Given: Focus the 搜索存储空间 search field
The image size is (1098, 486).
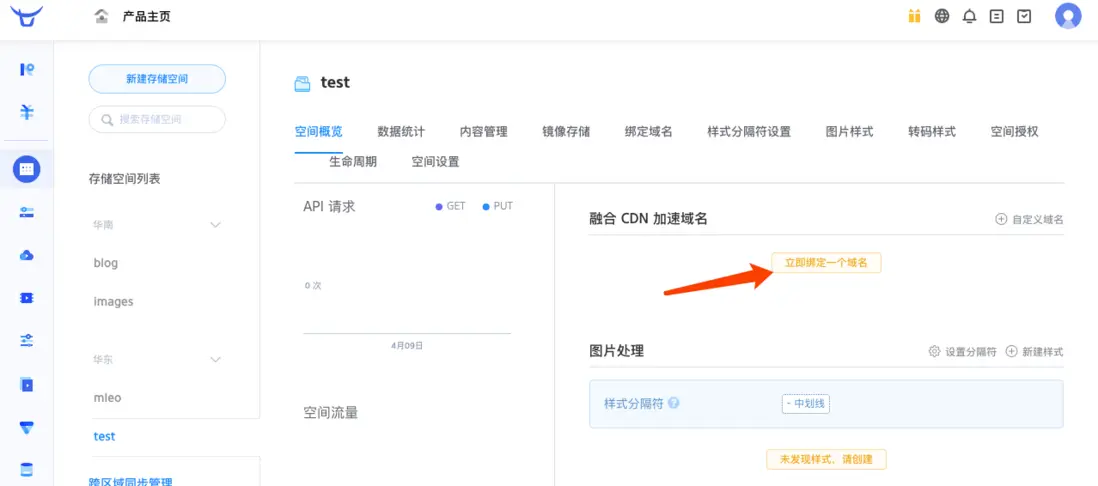Looking at the screenshot, I should tap(157, 120).
